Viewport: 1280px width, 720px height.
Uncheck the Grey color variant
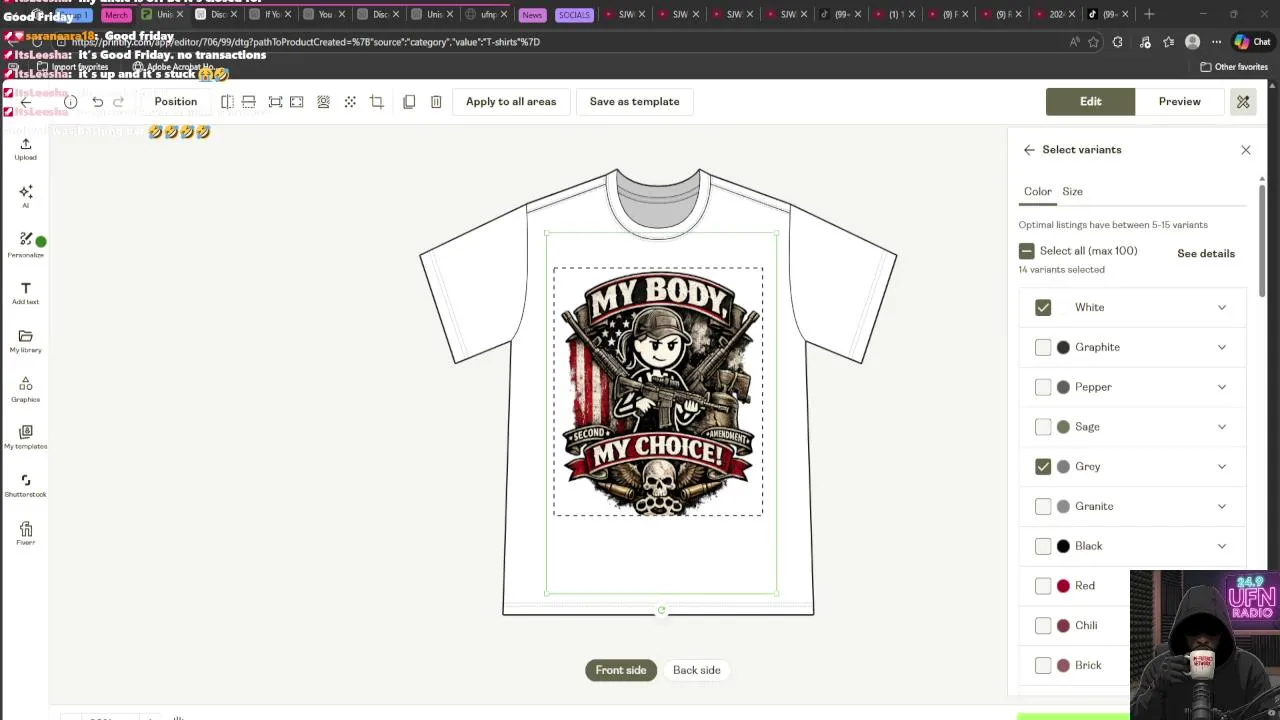coord(1043,466)
